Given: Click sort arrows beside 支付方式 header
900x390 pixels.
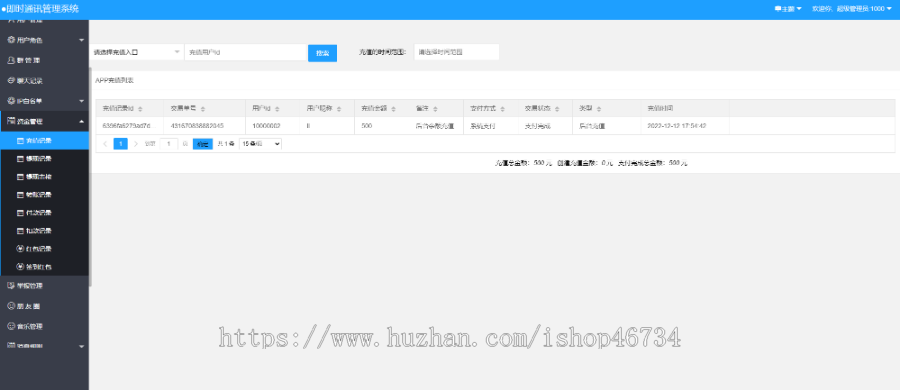Looking at the screenshot, I should pos(502,109).
